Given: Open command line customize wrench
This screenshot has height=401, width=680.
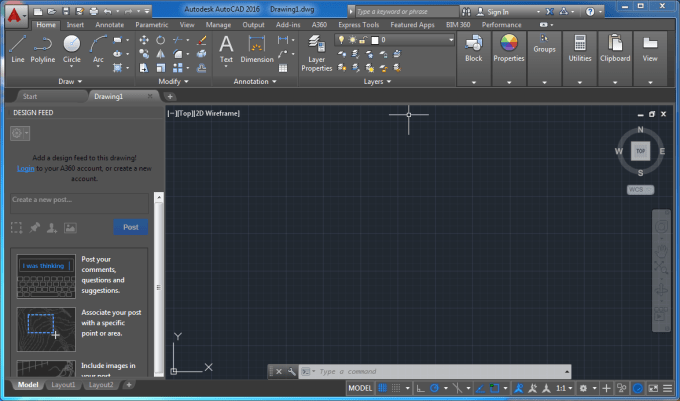Looking at the screenshot, I should coord(291,372).
